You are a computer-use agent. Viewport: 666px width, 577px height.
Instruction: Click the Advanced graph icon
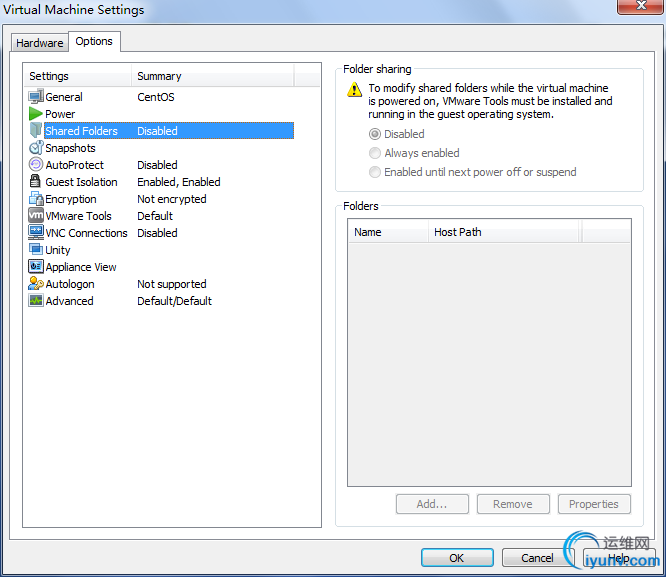point(36,300)
